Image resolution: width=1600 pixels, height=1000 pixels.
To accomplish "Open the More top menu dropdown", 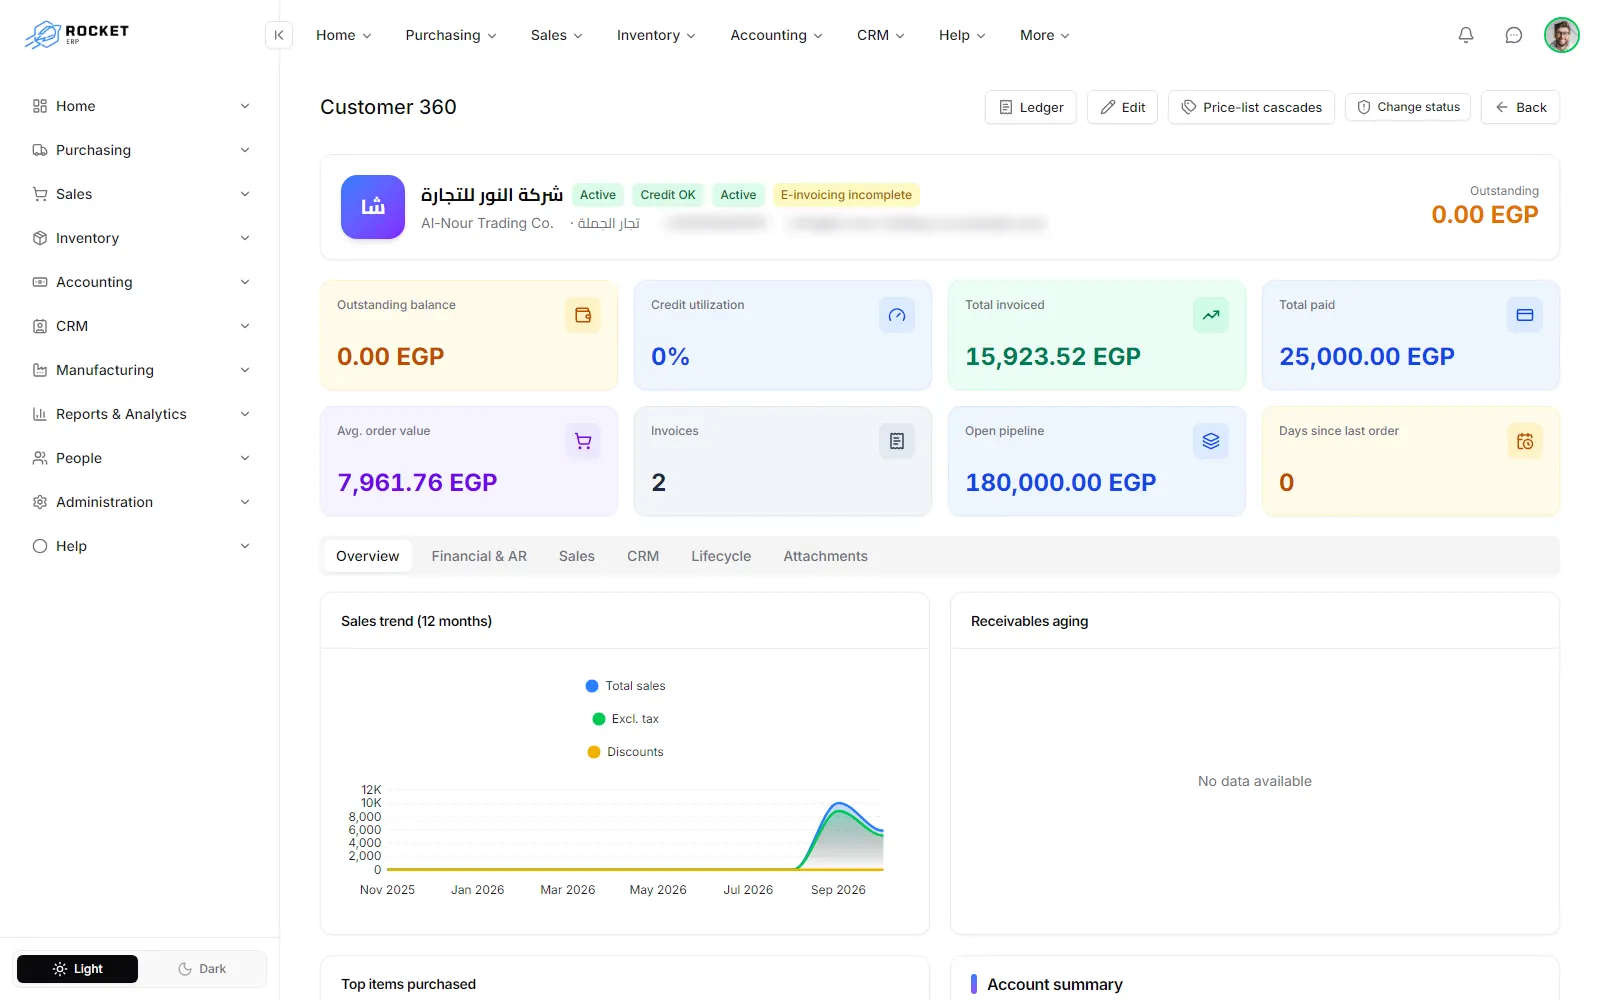I will [x=1045, y=35].
